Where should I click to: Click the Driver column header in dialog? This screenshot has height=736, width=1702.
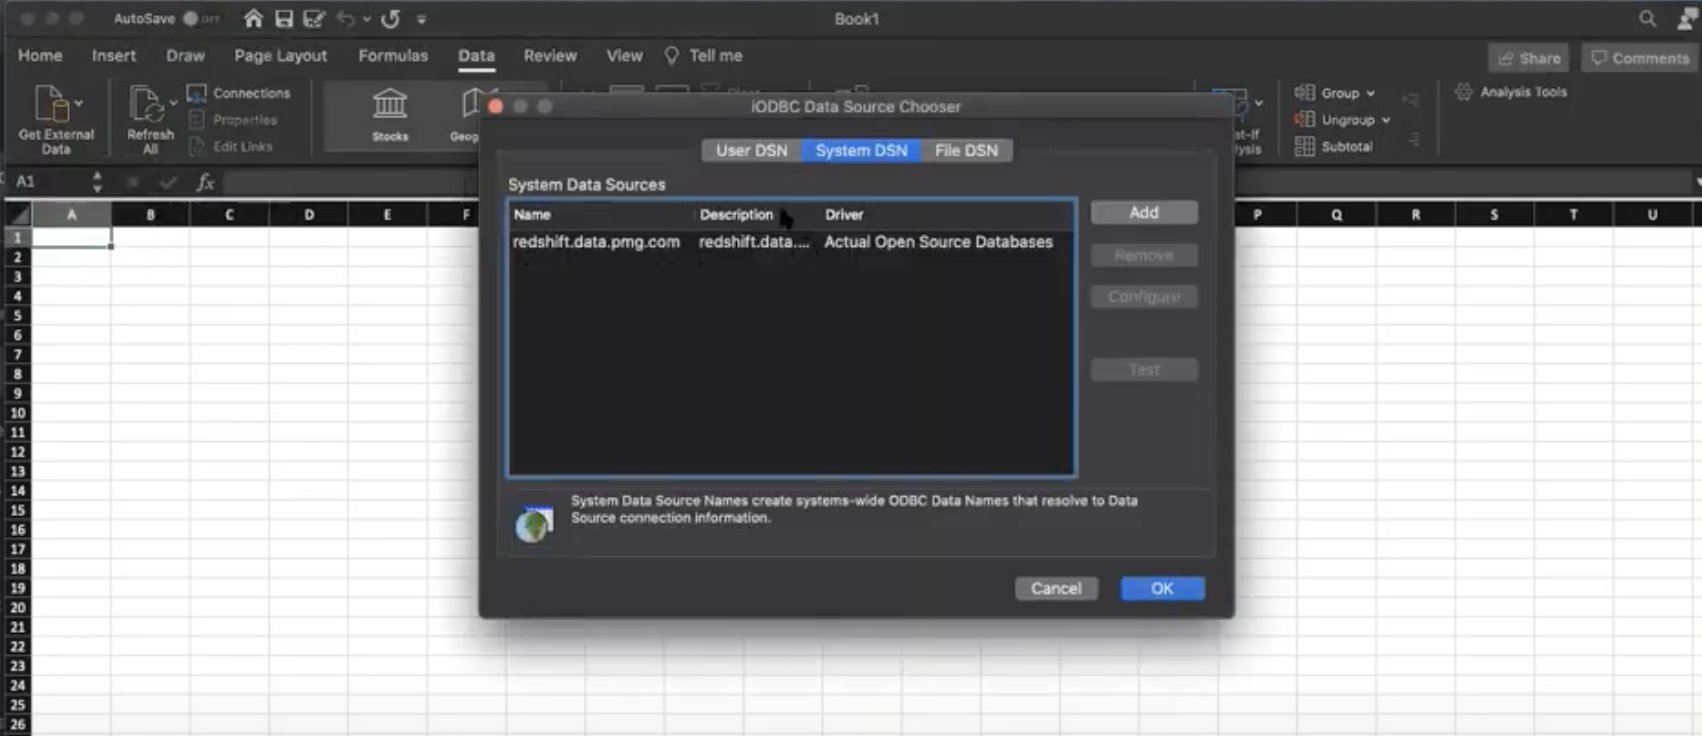844,214
